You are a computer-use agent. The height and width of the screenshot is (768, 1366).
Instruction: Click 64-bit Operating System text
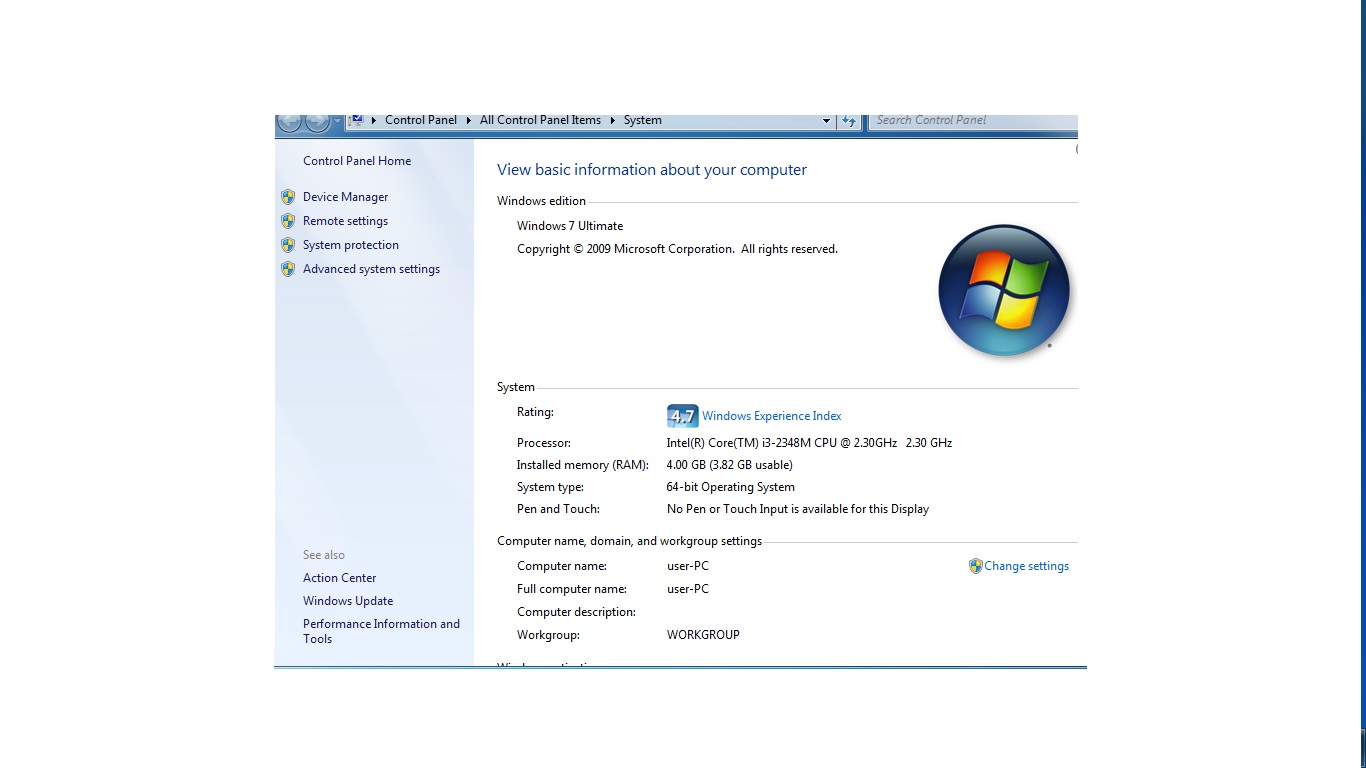tap(731, 487)
